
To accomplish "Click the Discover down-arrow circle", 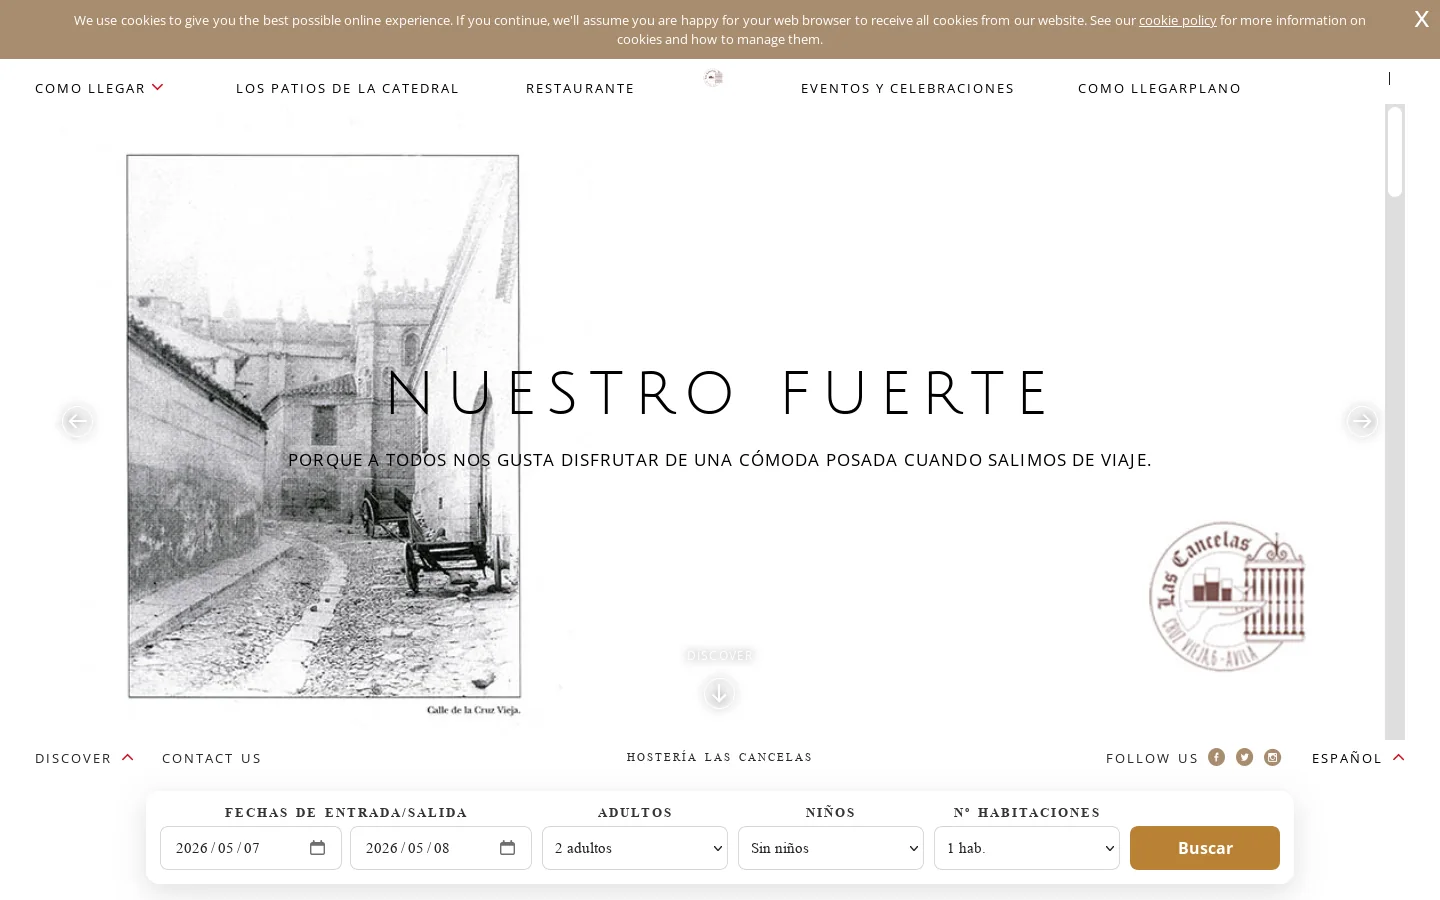I will point(719,692).
